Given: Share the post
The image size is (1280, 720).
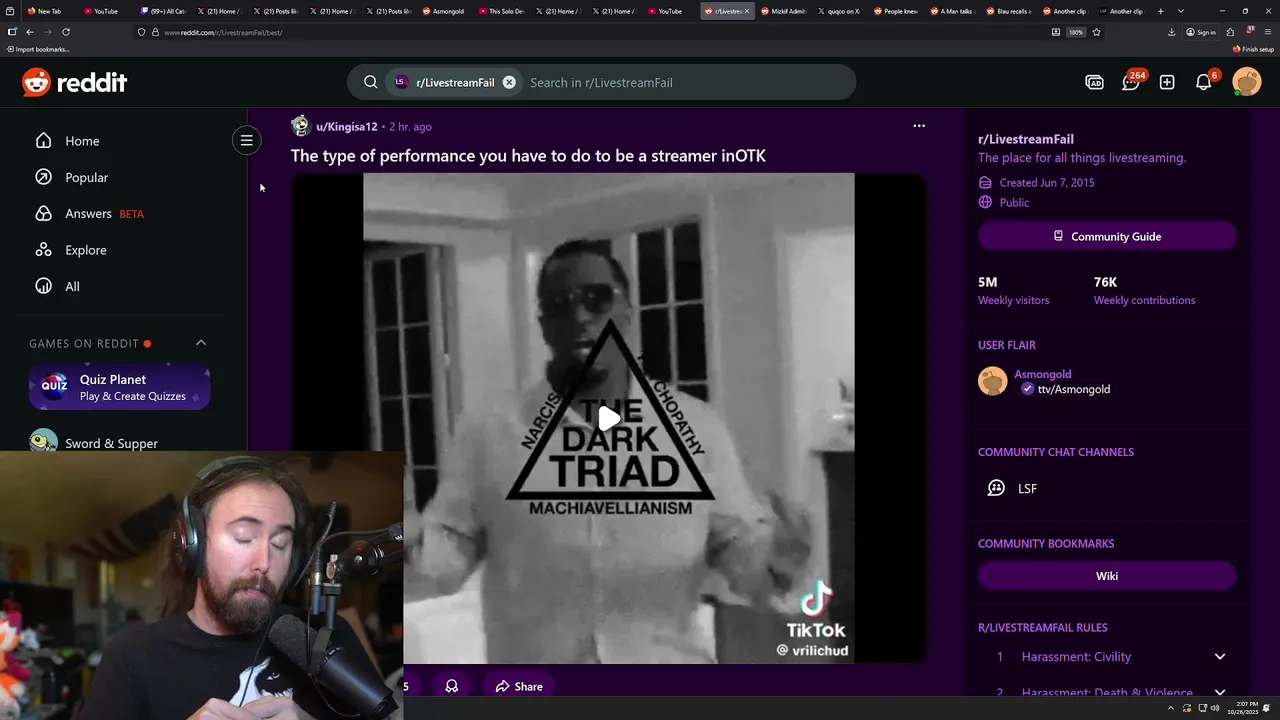Looking at the screenshot, I should (519, 686).
